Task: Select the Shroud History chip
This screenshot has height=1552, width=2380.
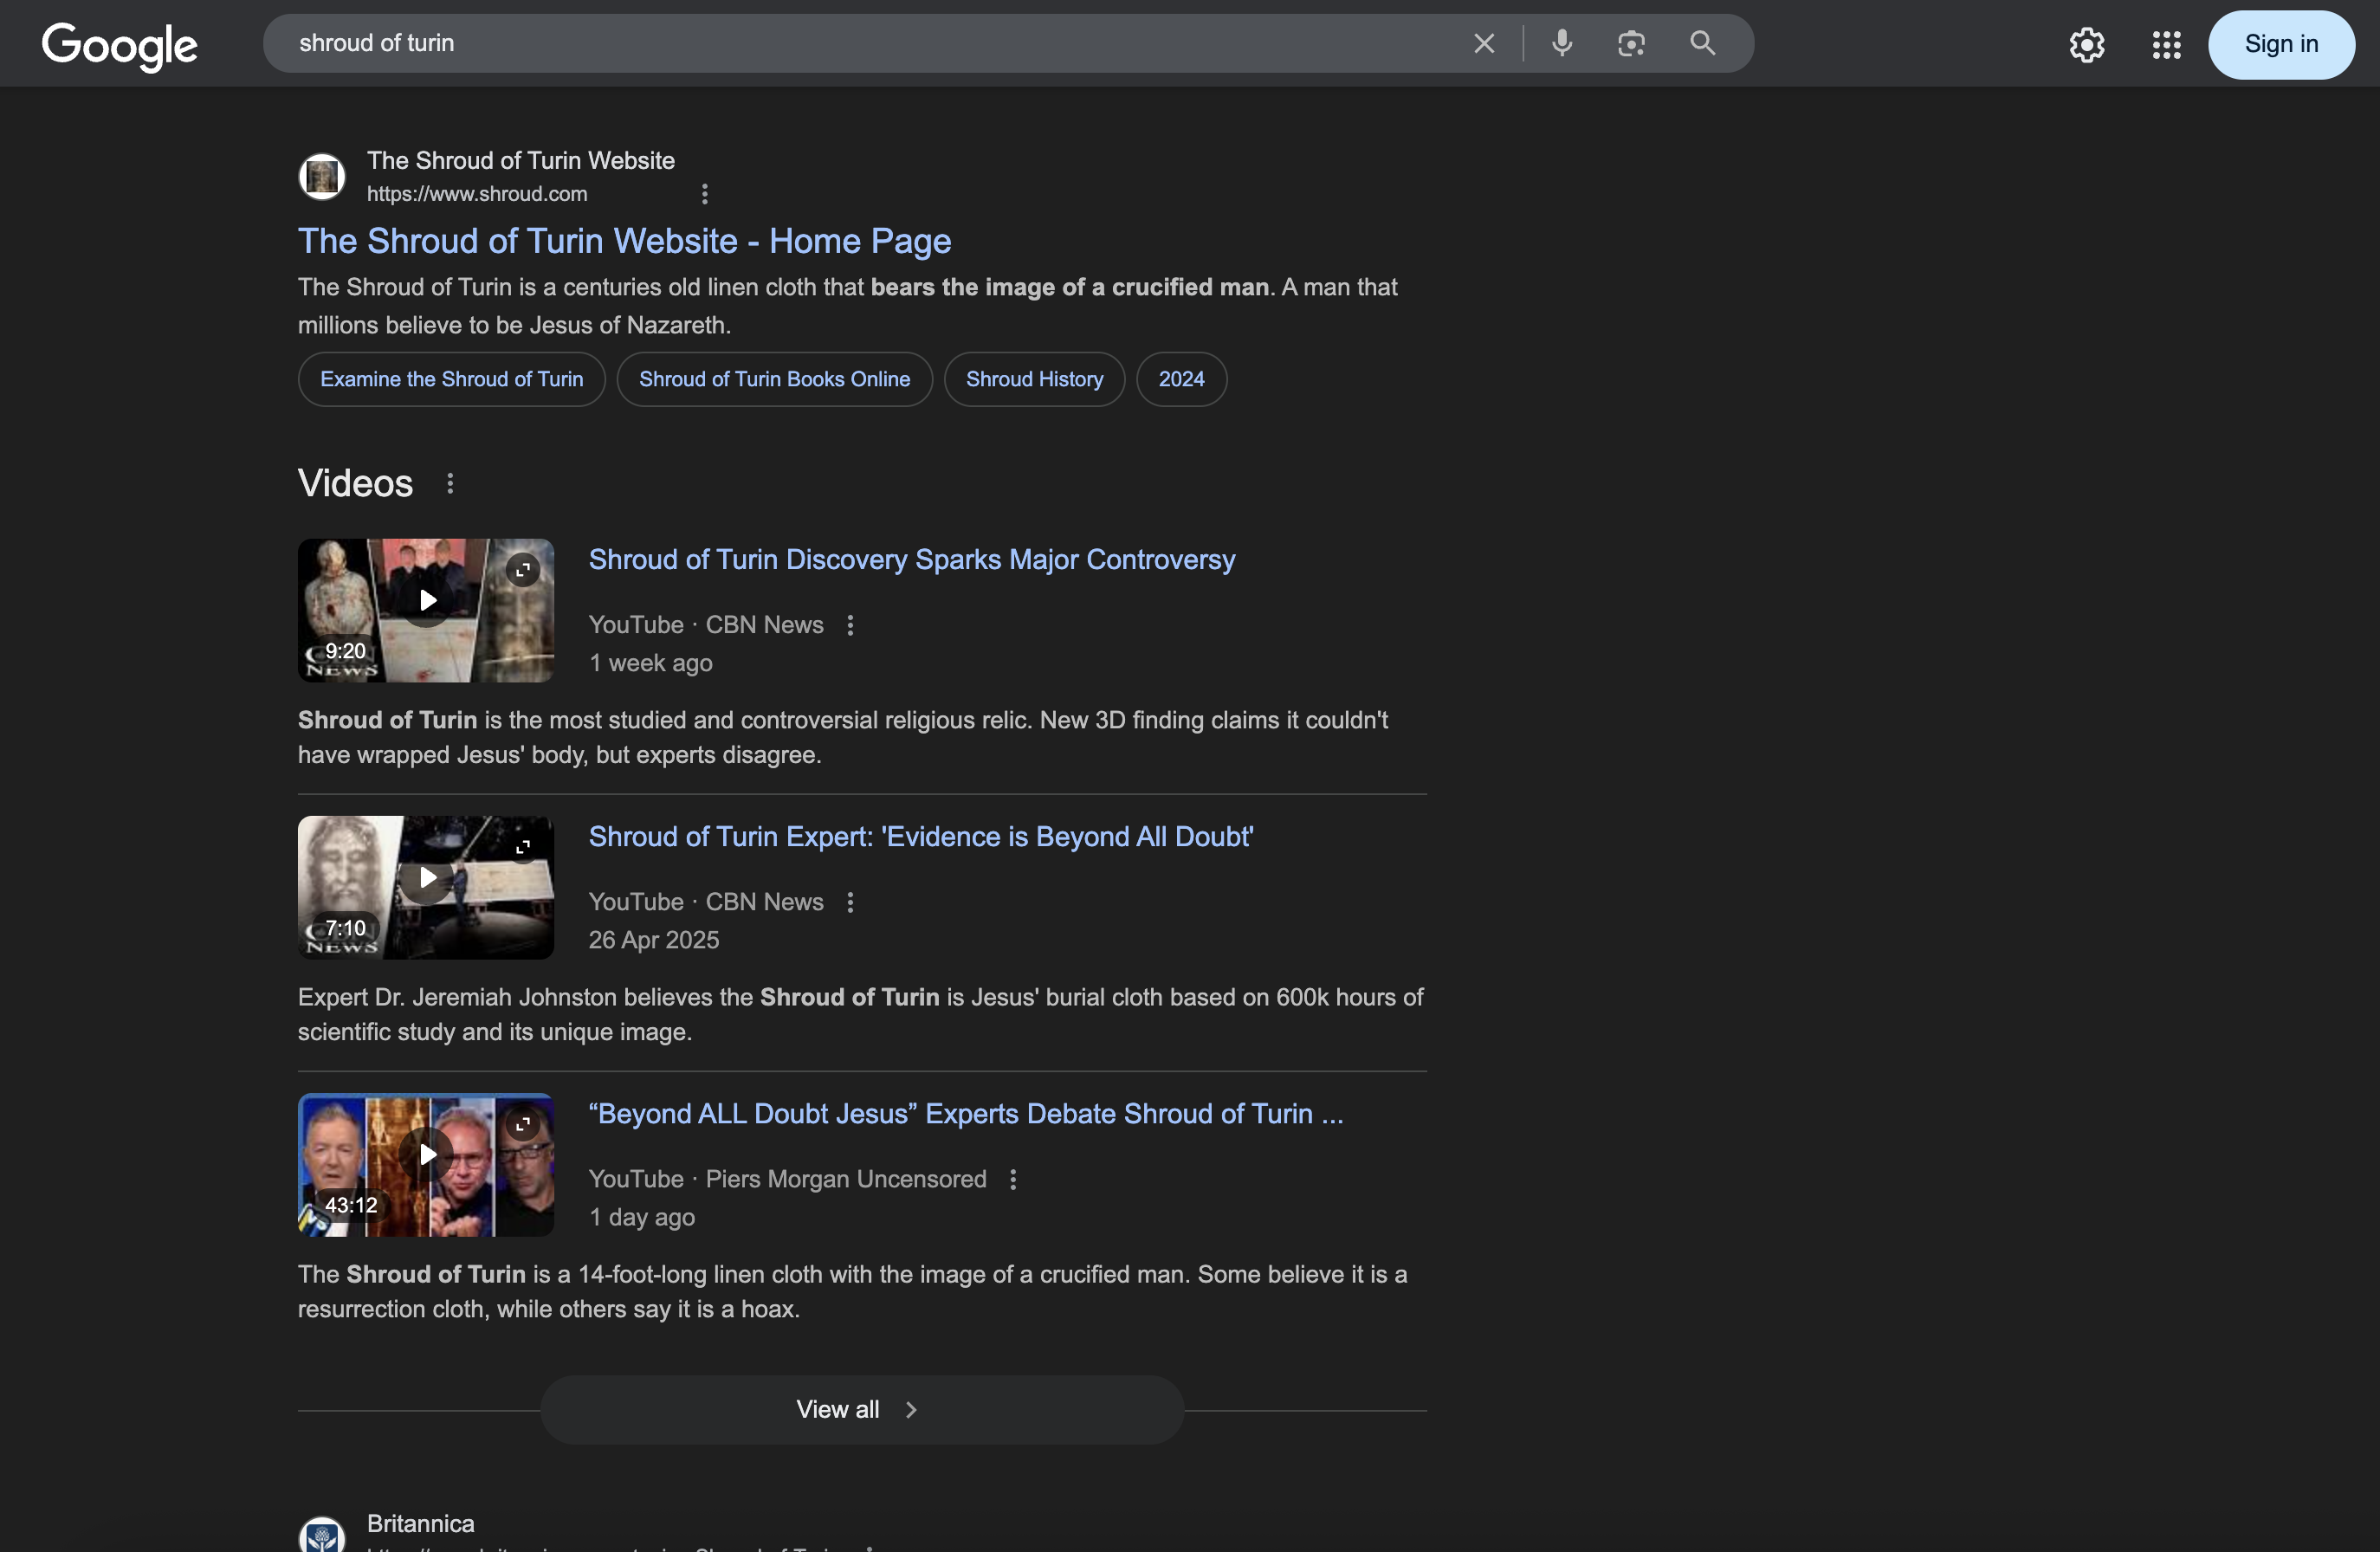Action: [x=1034, y=380]
